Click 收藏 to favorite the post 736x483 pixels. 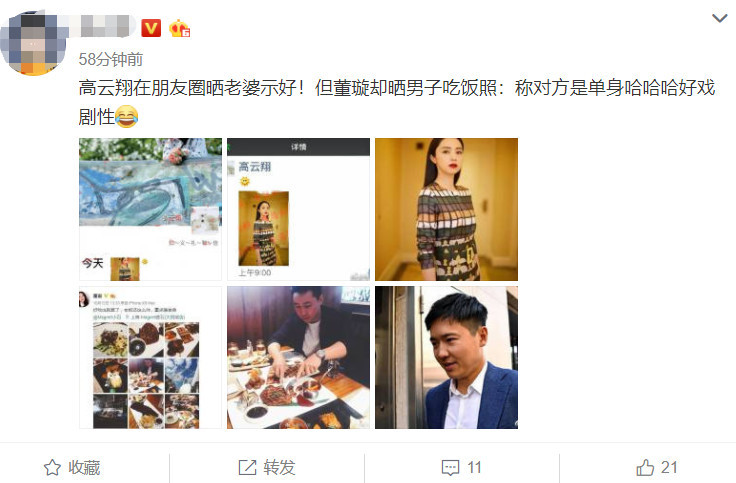click(84, 468)
